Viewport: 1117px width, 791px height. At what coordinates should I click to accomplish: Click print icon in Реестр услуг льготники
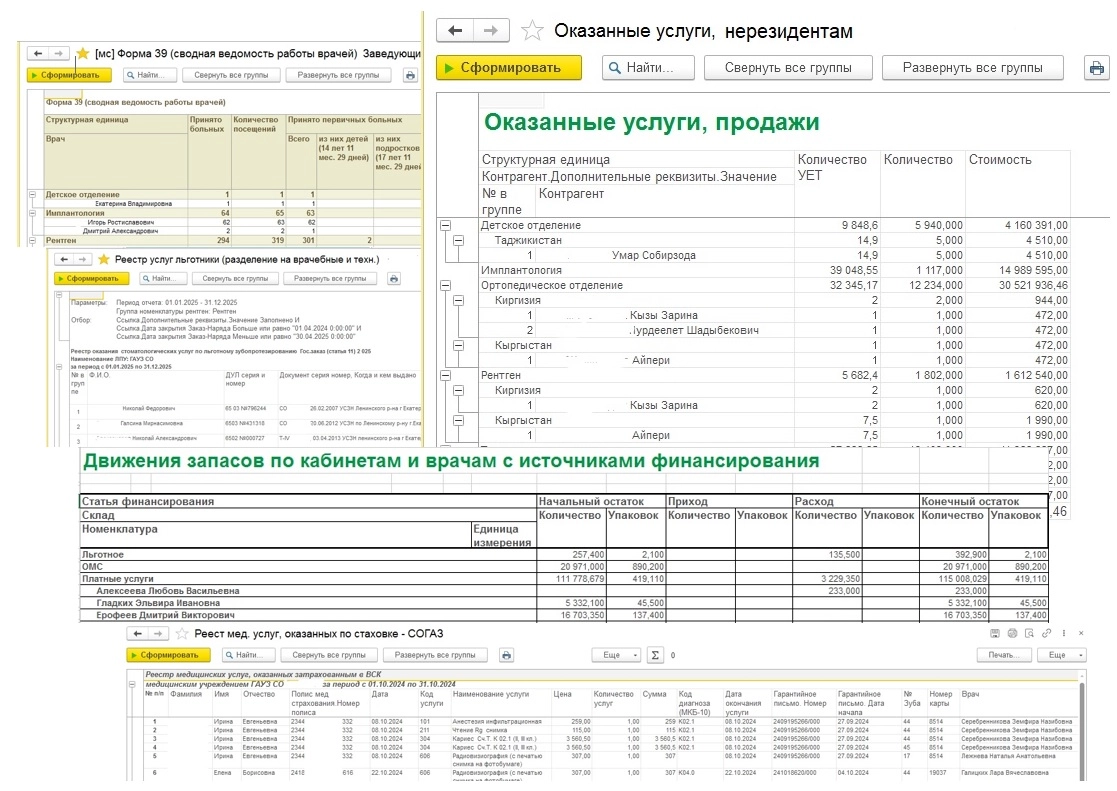[x=394, y=279]
